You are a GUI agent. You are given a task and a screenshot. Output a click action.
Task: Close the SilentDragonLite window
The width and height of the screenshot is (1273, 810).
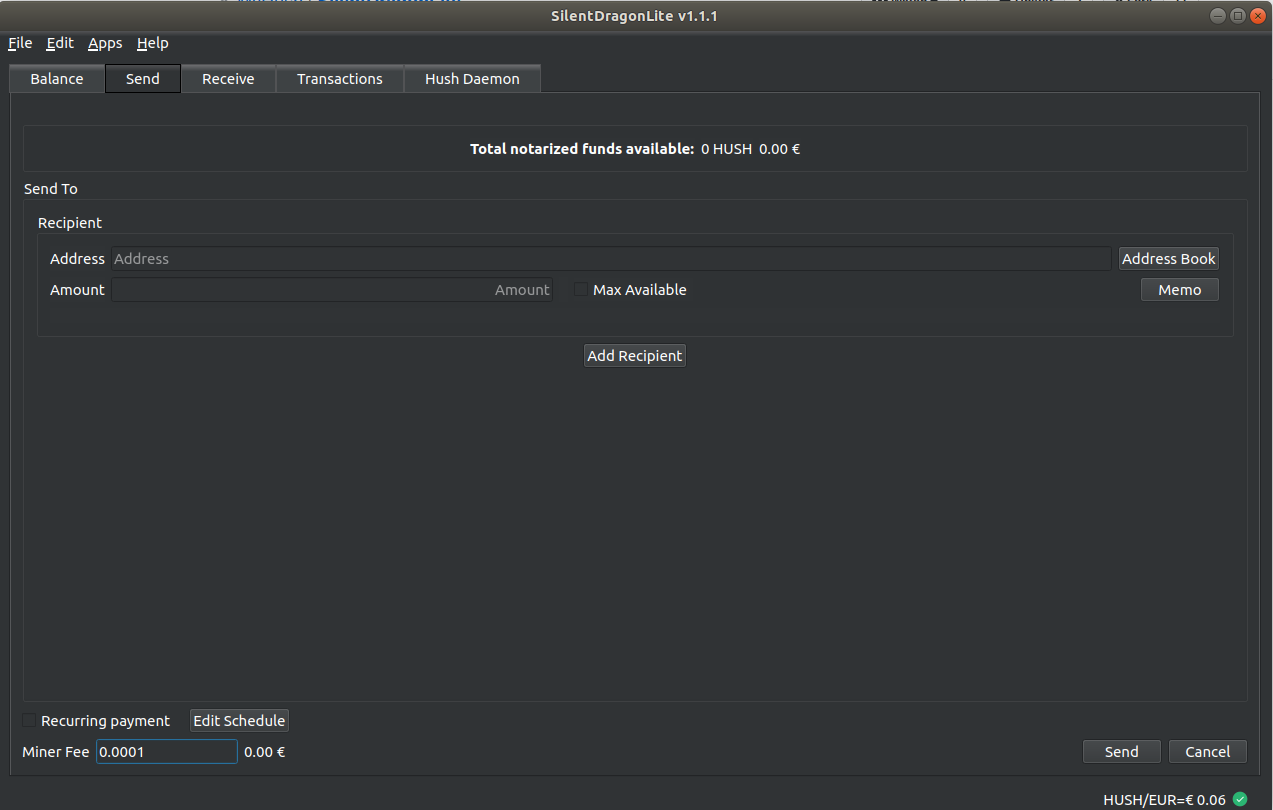(1258, 16)
